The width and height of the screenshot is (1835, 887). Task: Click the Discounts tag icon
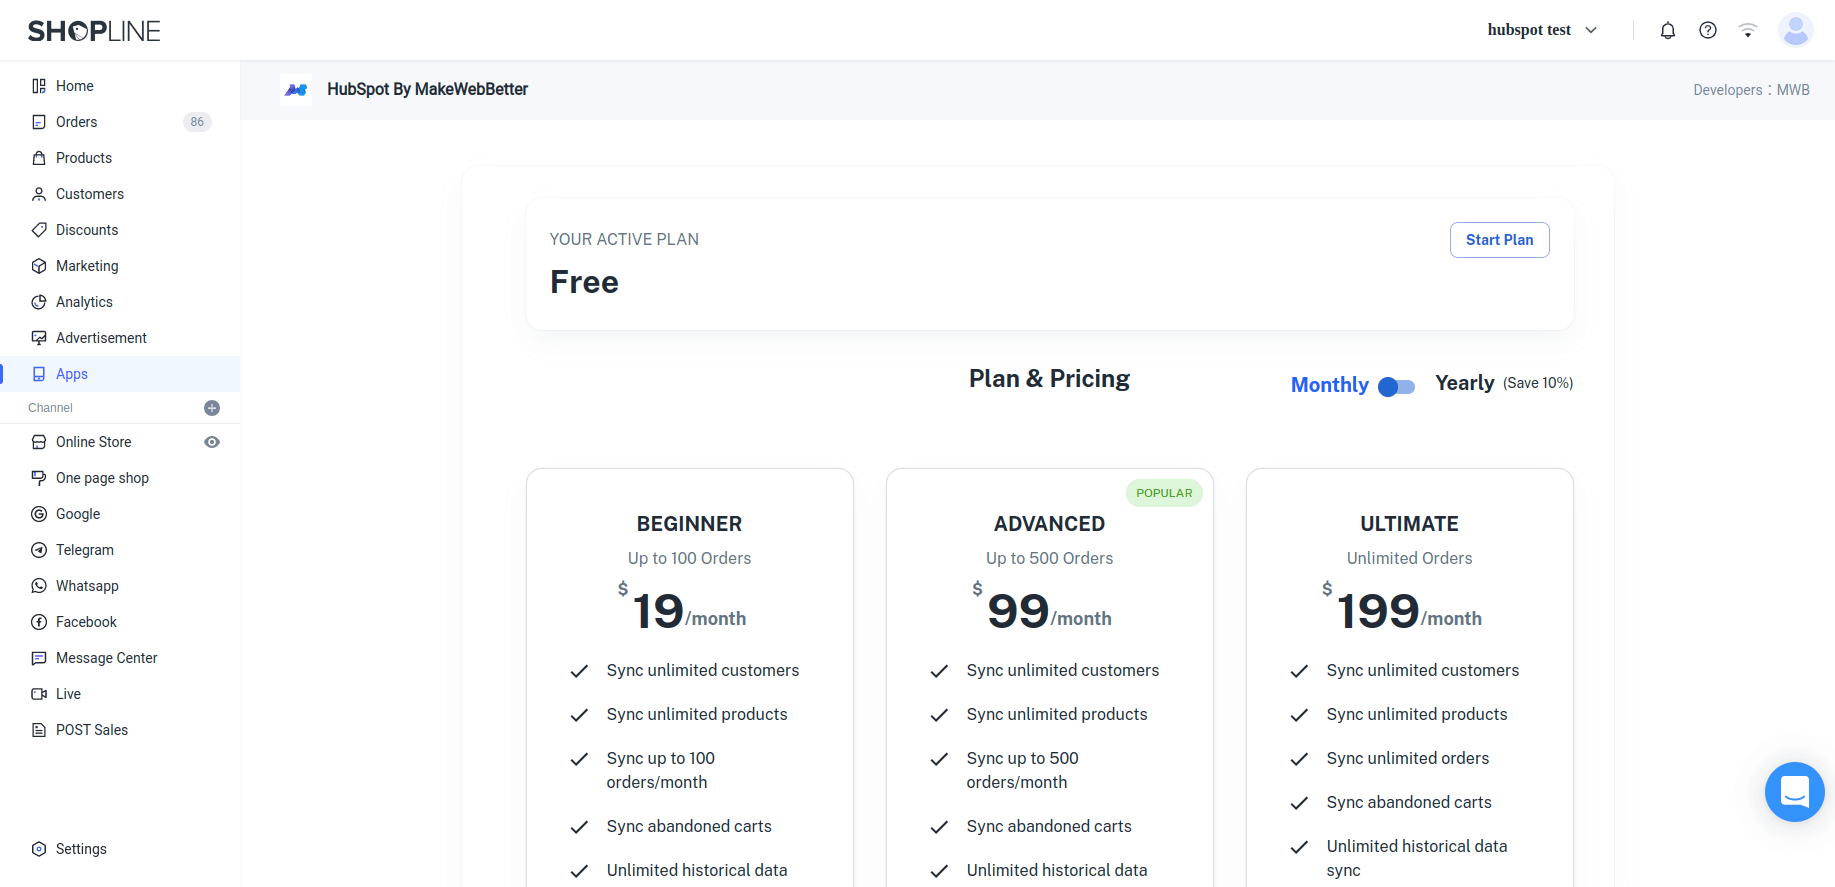[39, 230]
